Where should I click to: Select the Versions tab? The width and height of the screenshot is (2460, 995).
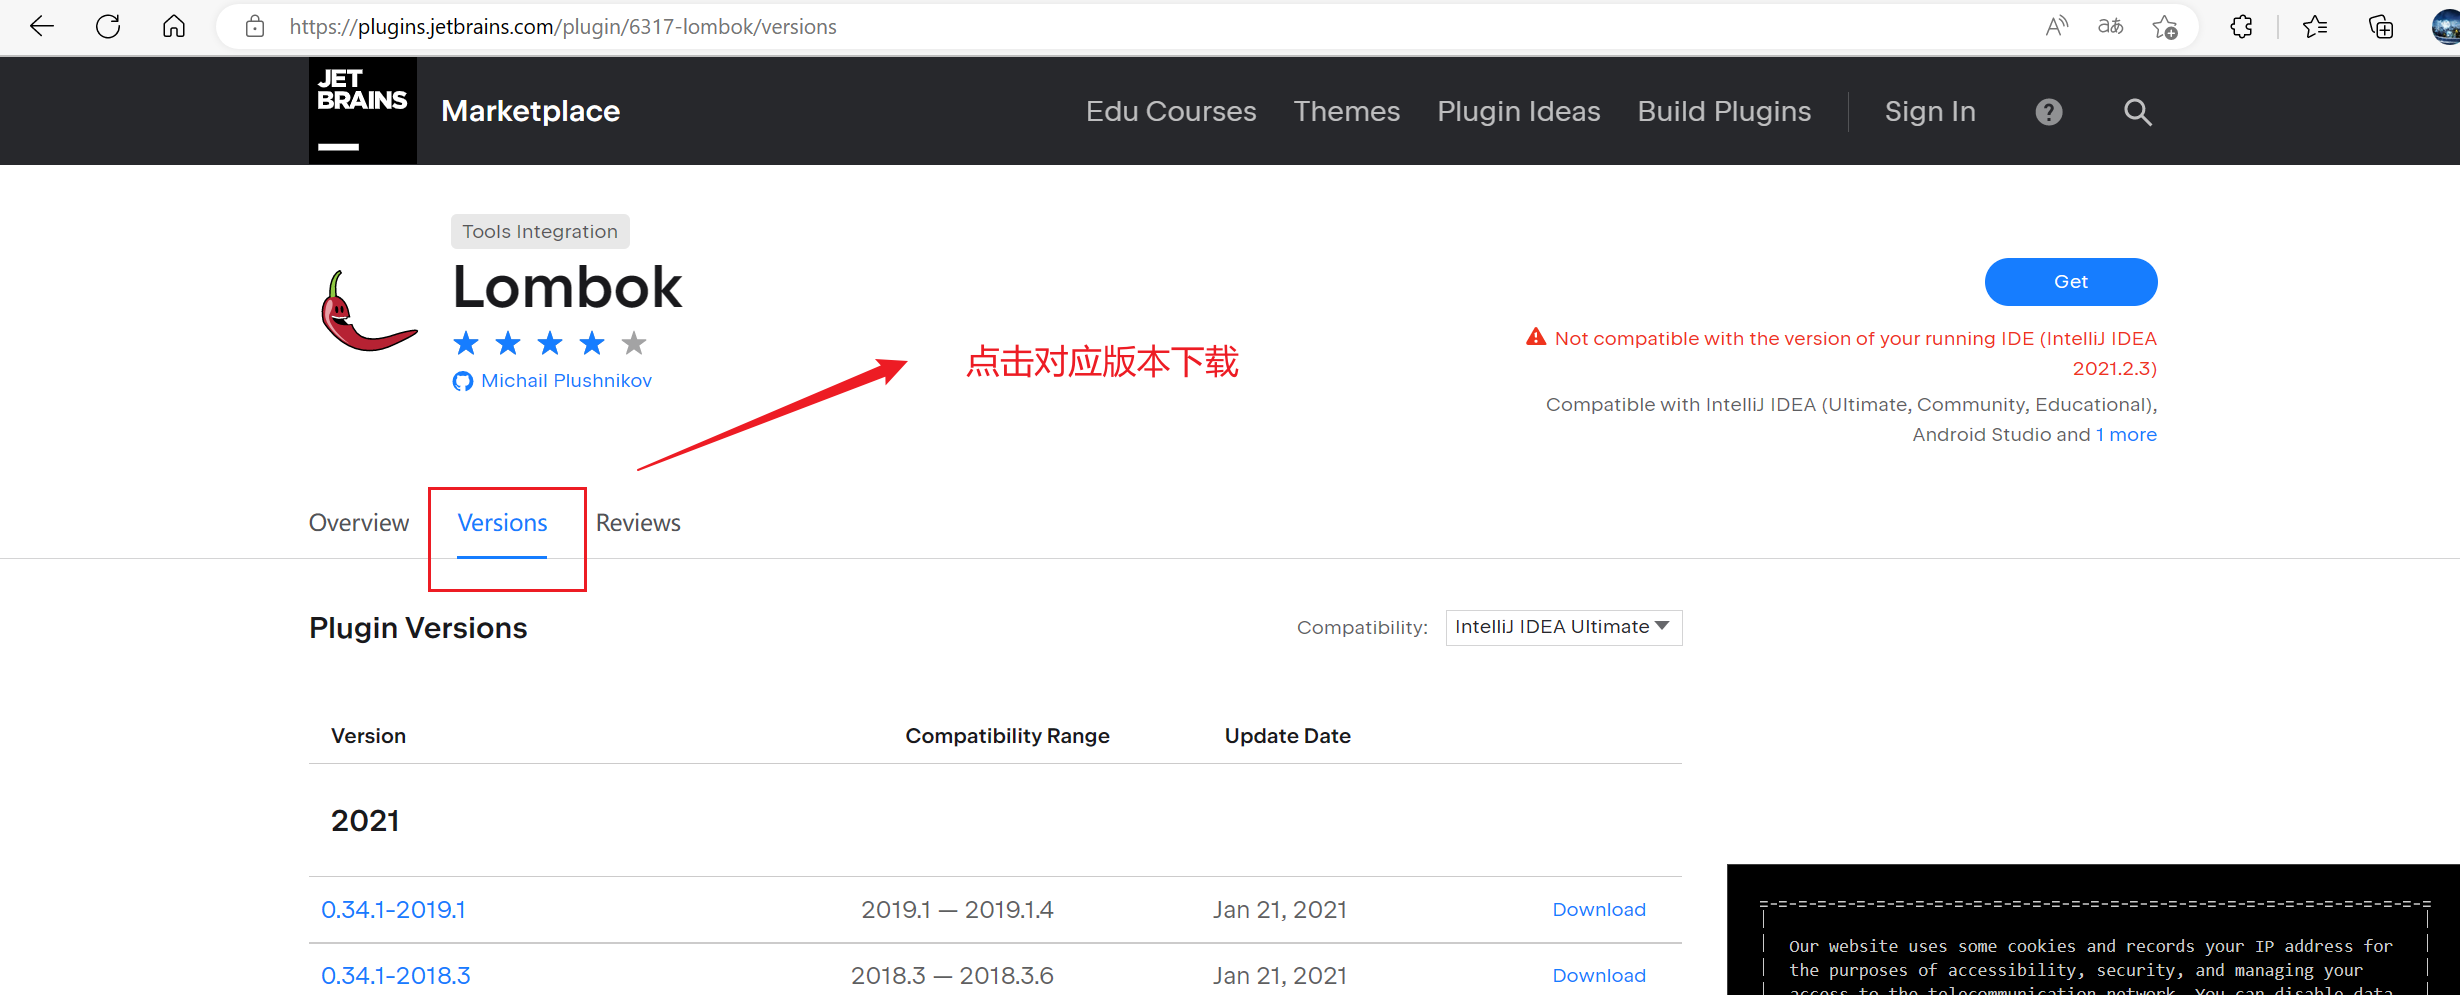pos(502,523)
